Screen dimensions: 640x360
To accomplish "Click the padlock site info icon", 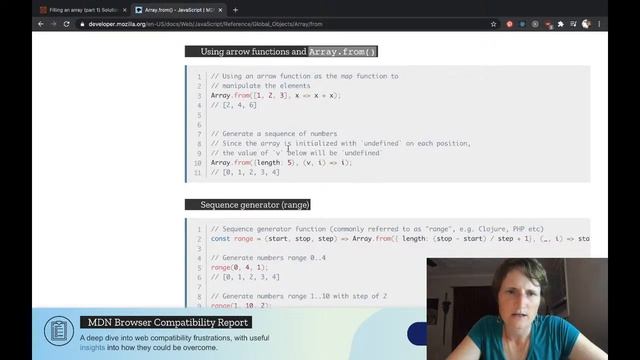I will tap(82, 24).
